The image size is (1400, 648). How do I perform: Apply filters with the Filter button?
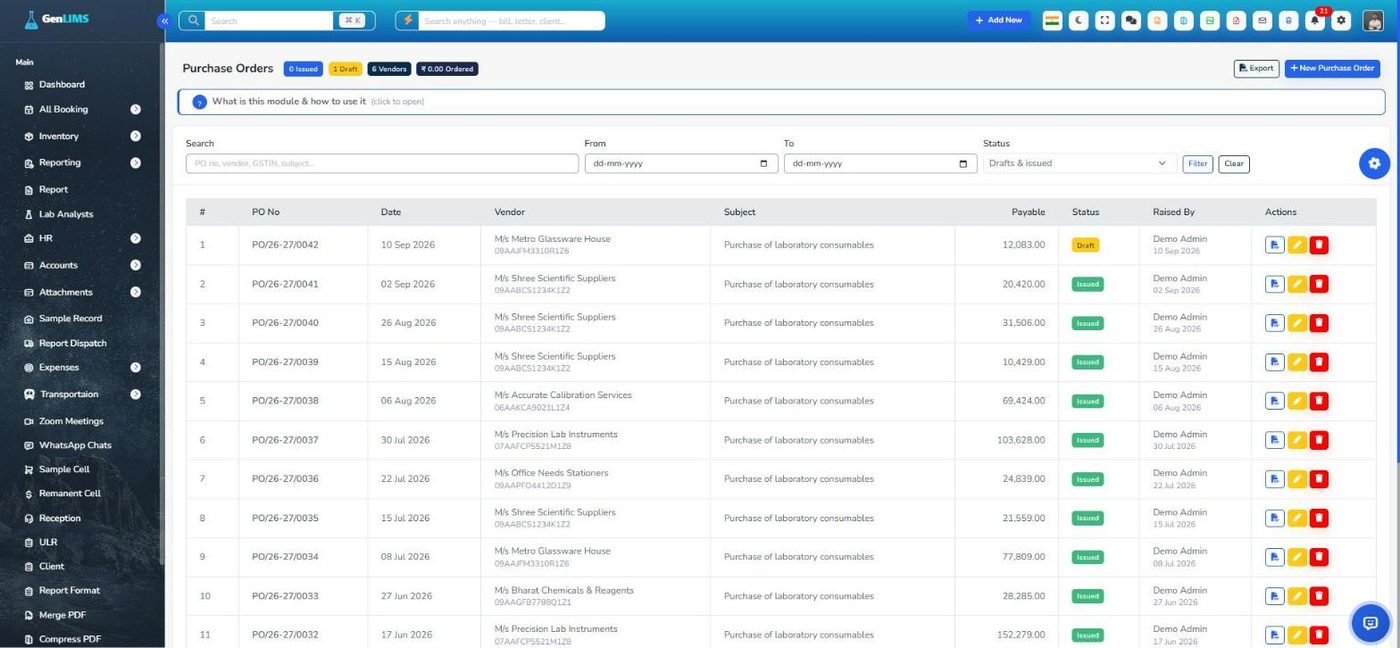click(1198, 164)
